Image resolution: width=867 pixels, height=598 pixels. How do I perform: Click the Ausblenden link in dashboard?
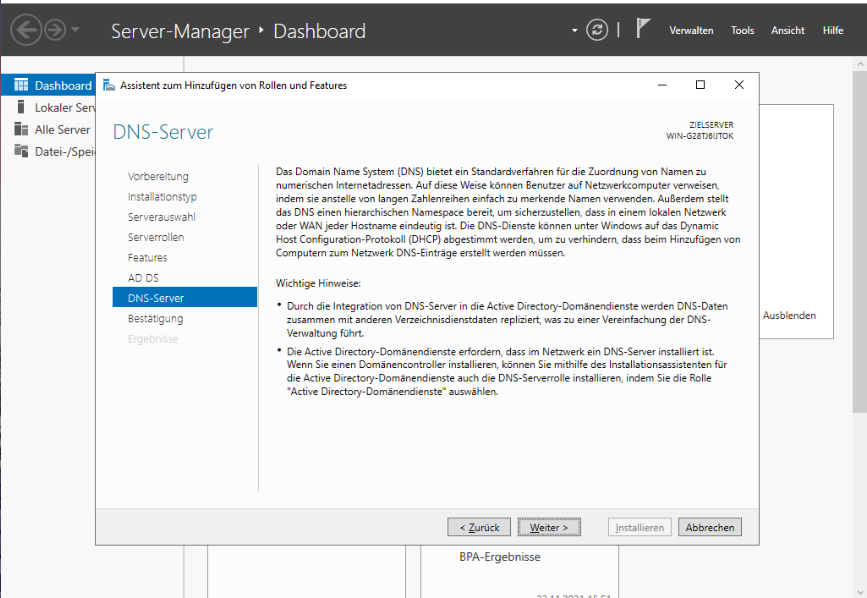point(789,315)
